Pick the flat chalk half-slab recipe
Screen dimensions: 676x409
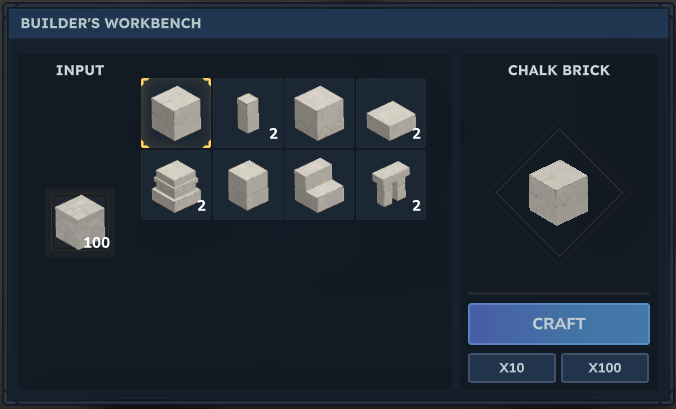390,115
